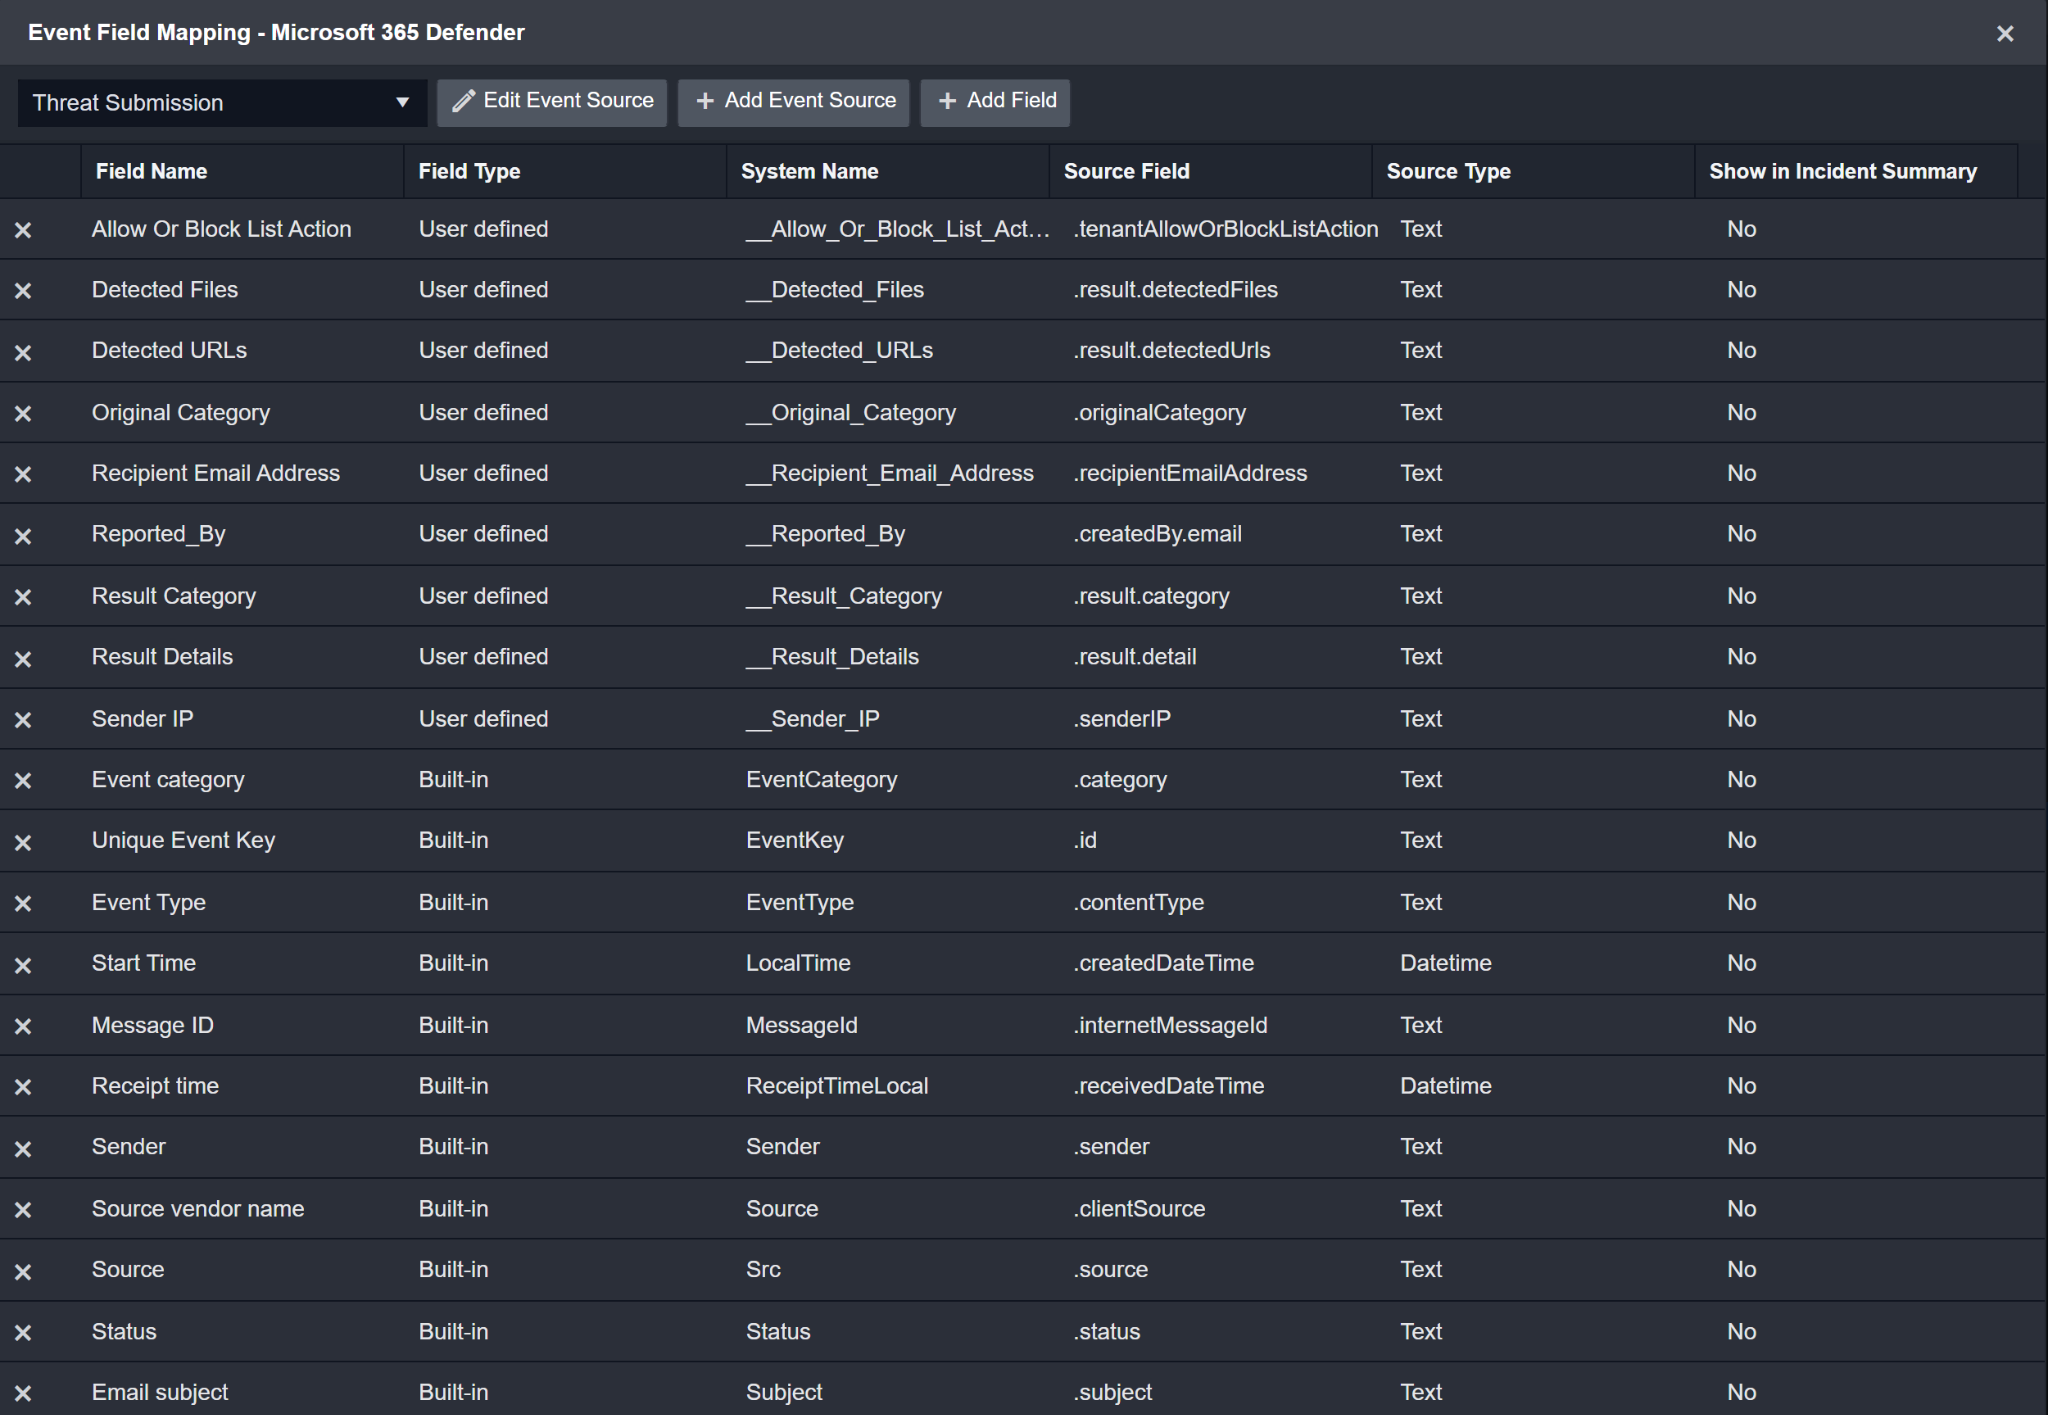This screenshot has width=2048, height=1415.
Task: Delete the Sender IP field mapping
Action: coord(23,720)
